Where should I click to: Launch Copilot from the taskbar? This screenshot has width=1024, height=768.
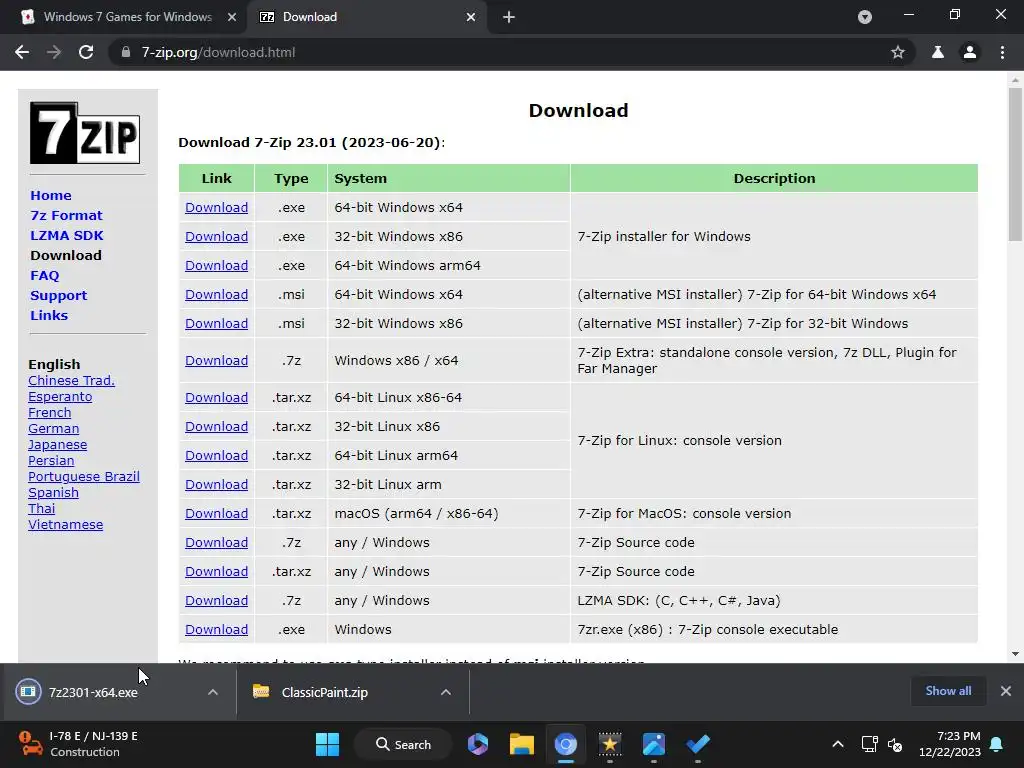click(478, 744)
